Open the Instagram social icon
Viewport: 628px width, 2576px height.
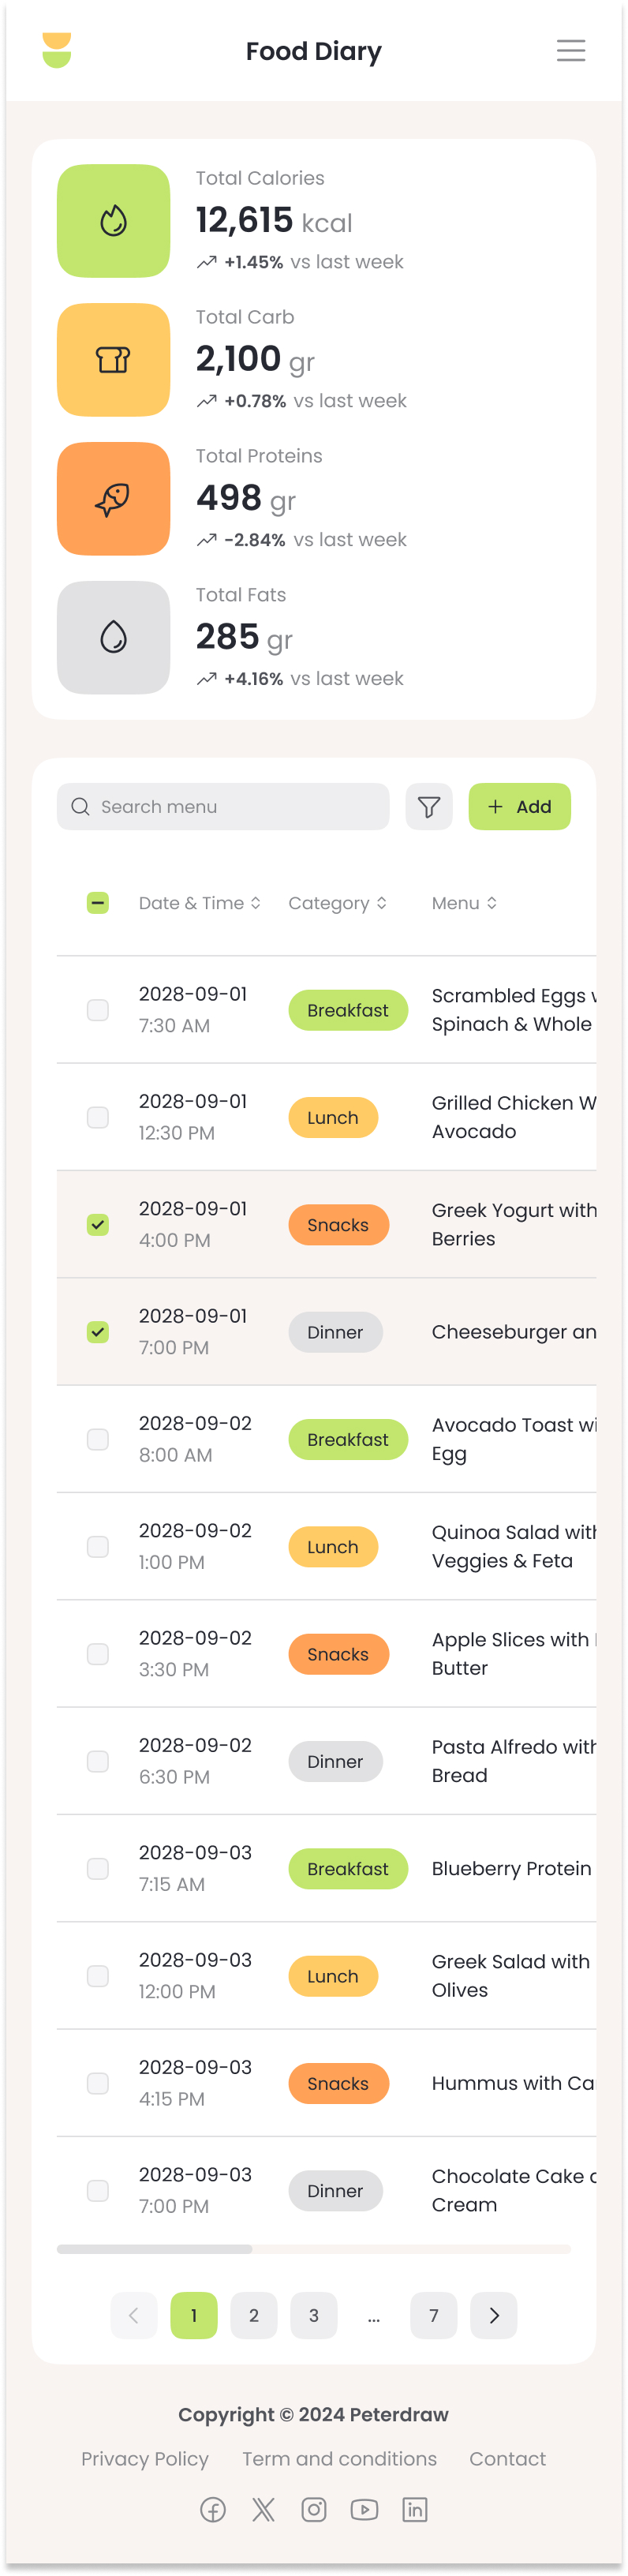313,2509
